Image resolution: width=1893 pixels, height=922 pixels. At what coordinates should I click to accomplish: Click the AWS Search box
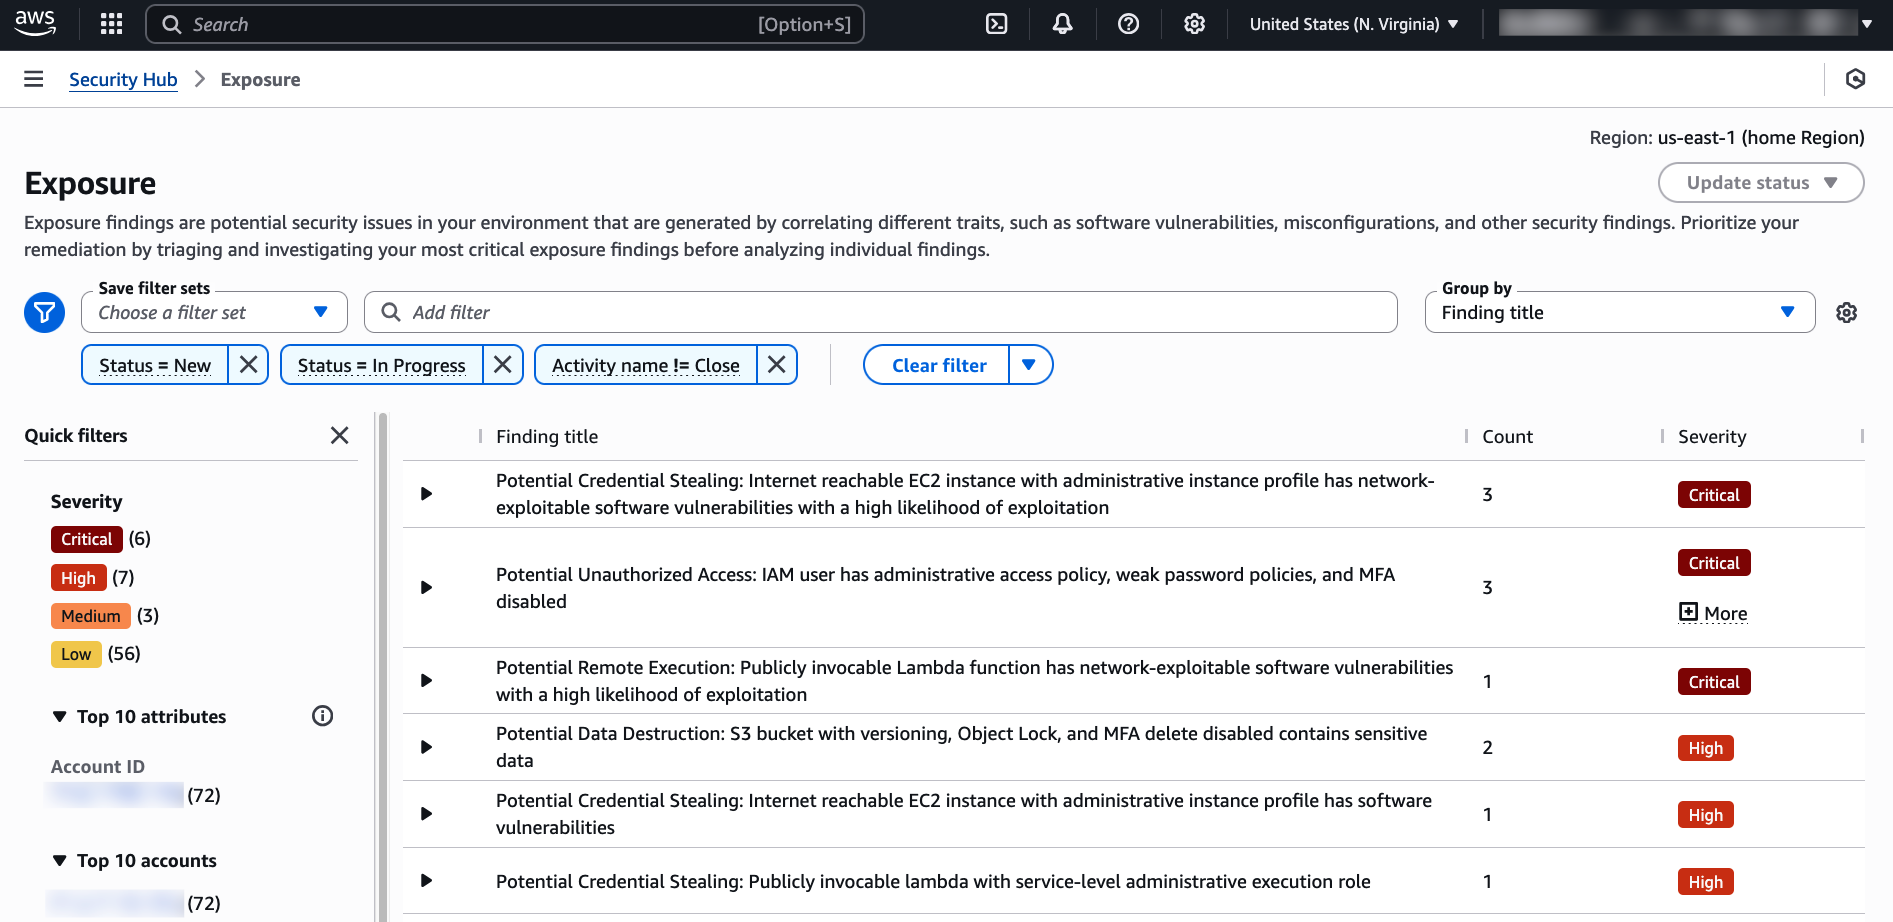point(505,24)
